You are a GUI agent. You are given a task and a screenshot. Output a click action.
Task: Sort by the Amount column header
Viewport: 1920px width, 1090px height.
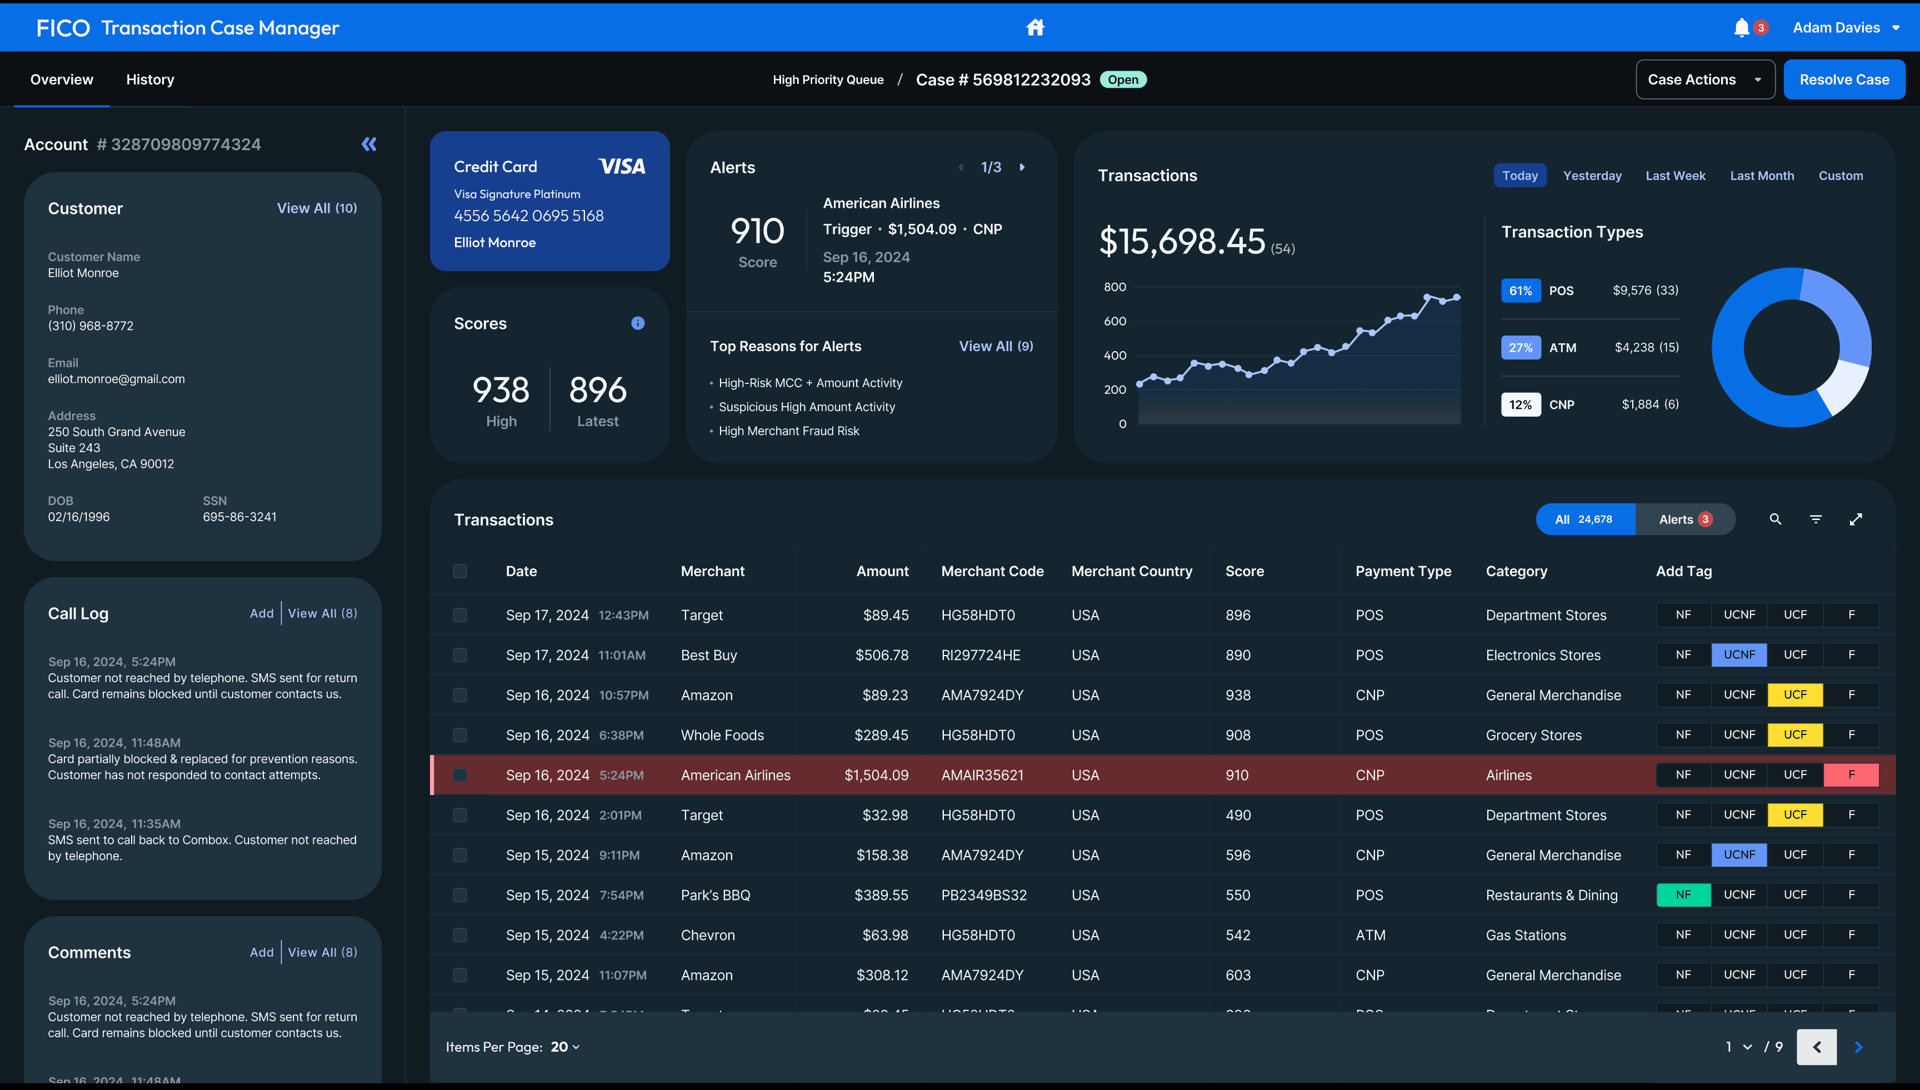point(882,571)
